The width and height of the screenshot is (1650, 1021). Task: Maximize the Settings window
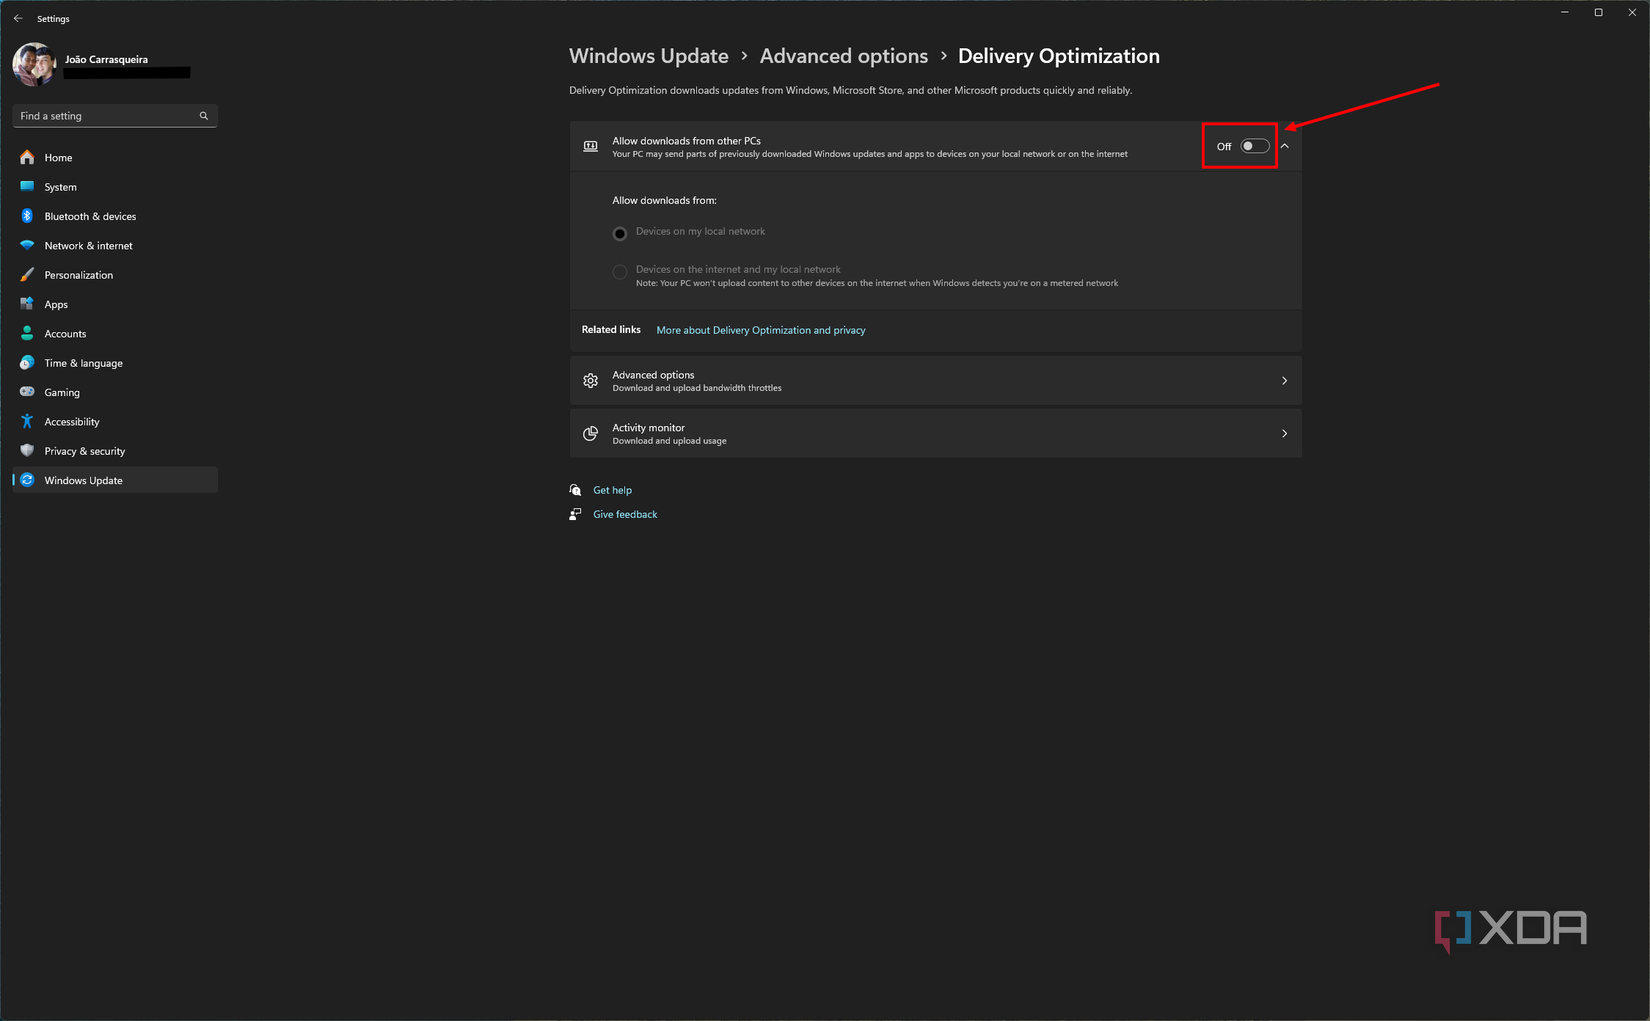1598,12
